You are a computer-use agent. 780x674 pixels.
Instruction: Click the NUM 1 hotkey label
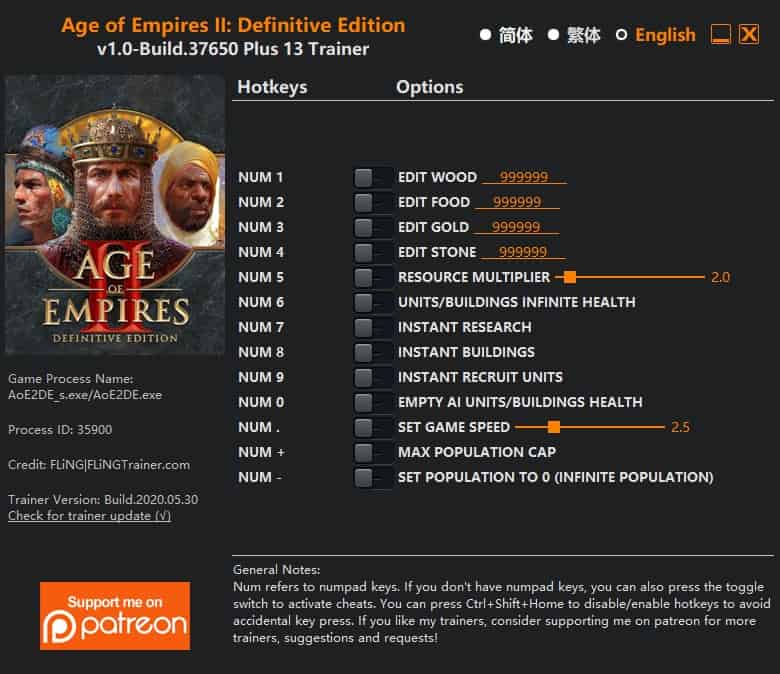point(261,177)
